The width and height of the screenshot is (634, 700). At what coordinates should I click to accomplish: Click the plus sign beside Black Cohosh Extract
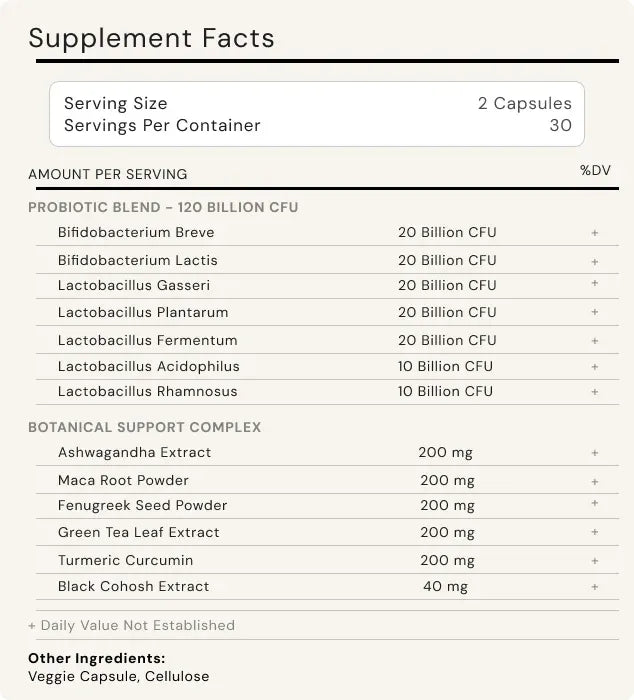[x=594, y=587]
